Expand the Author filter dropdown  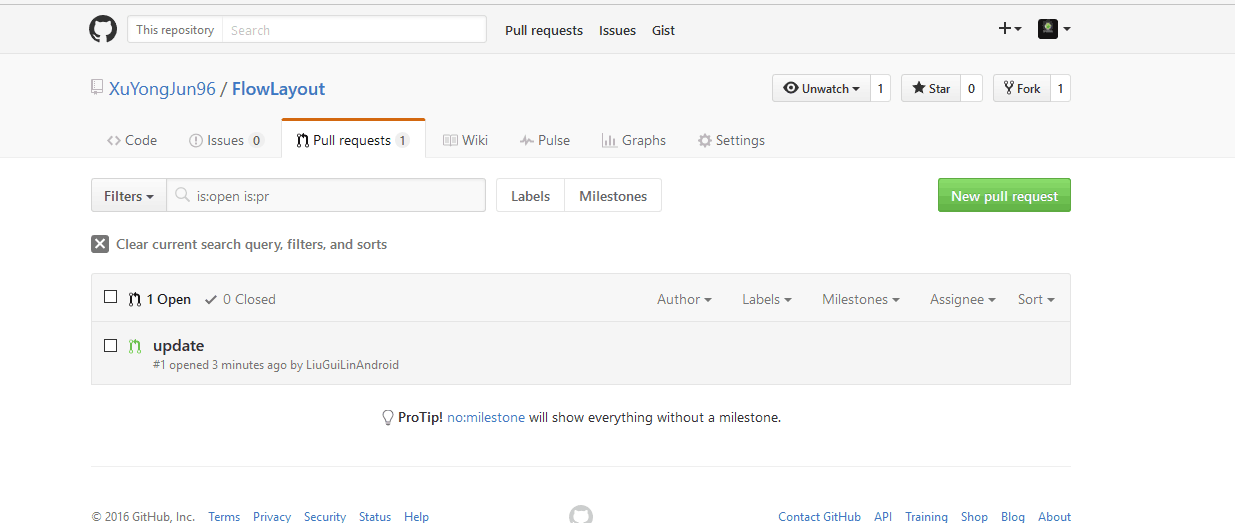coord(684,299)
